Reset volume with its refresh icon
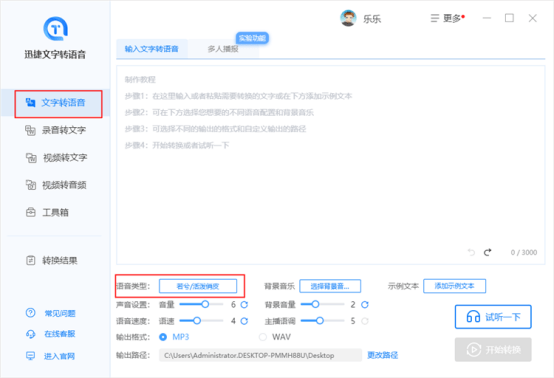This screenshot has height=378, width=554. click(x=244, y=305)
